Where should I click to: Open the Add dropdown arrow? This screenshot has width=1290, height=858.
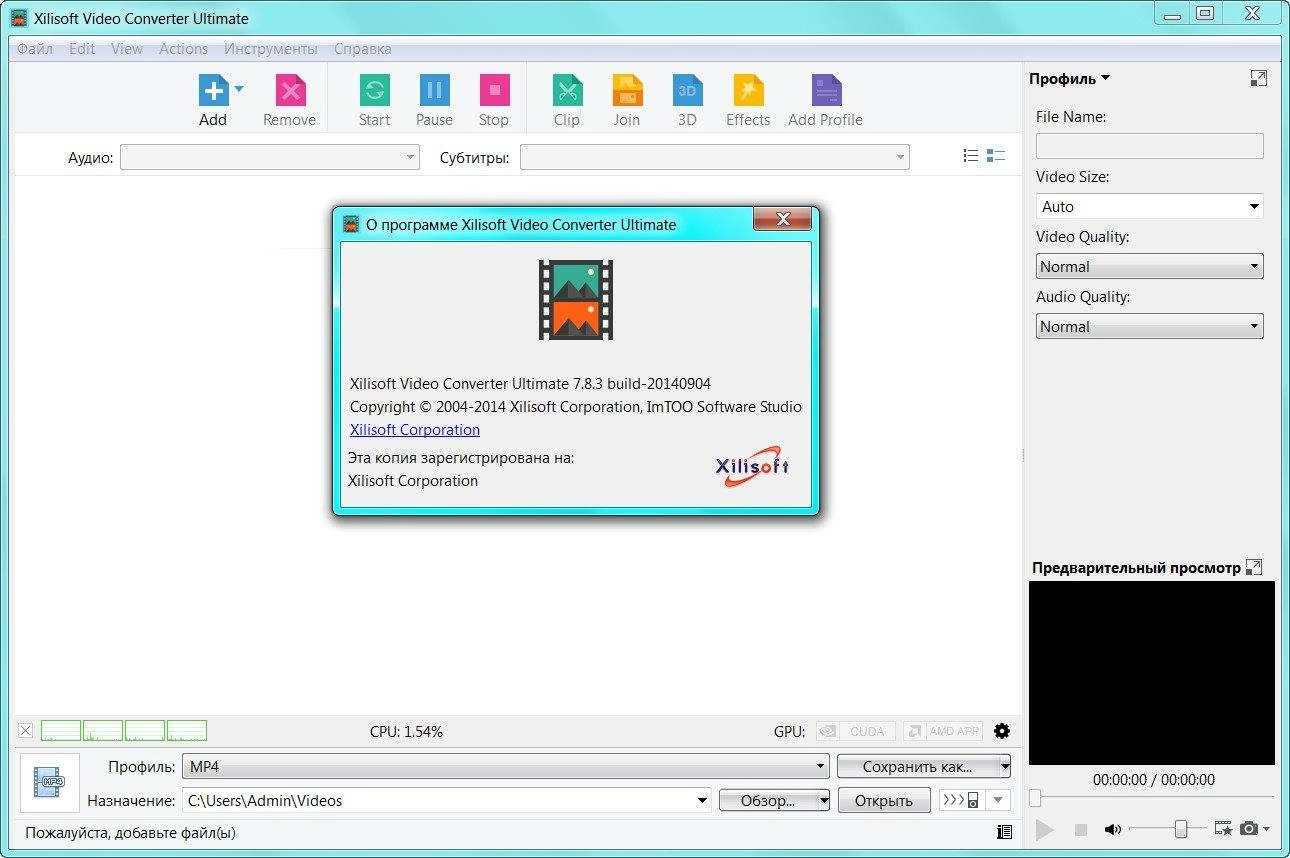239,89
